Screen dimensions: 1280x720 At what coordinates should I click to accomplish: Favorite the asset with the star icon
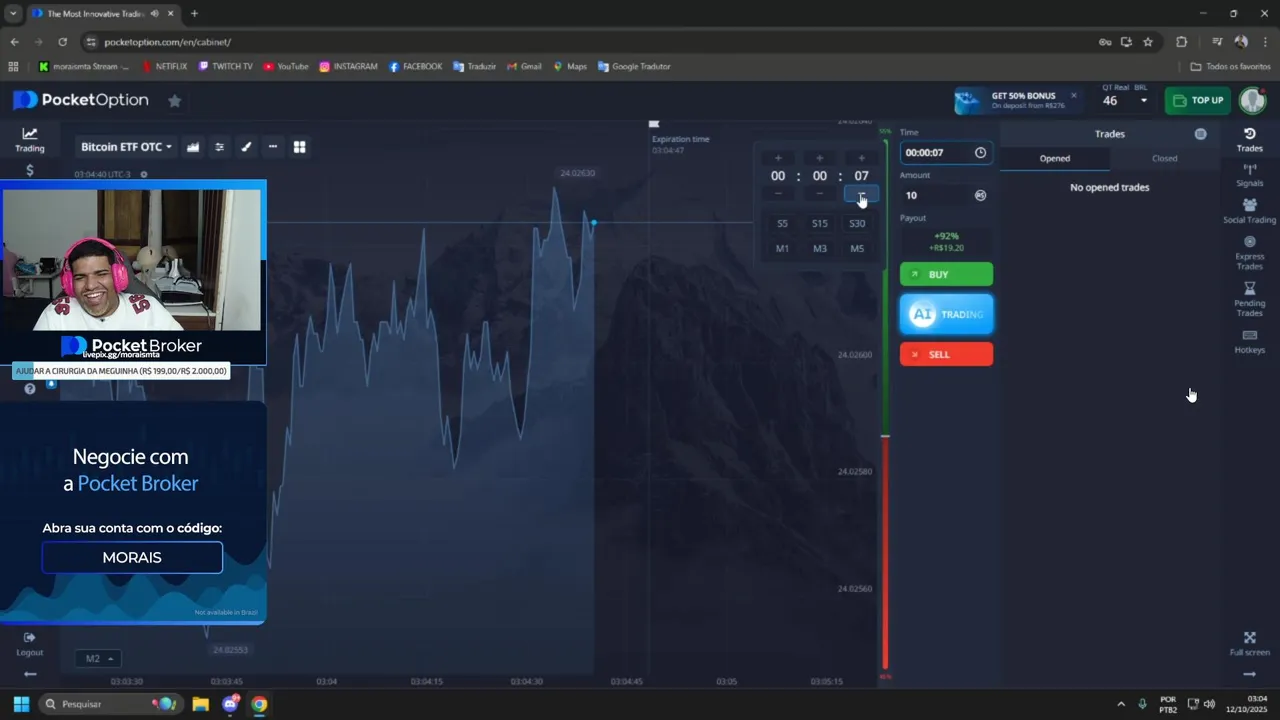point(174,101)
